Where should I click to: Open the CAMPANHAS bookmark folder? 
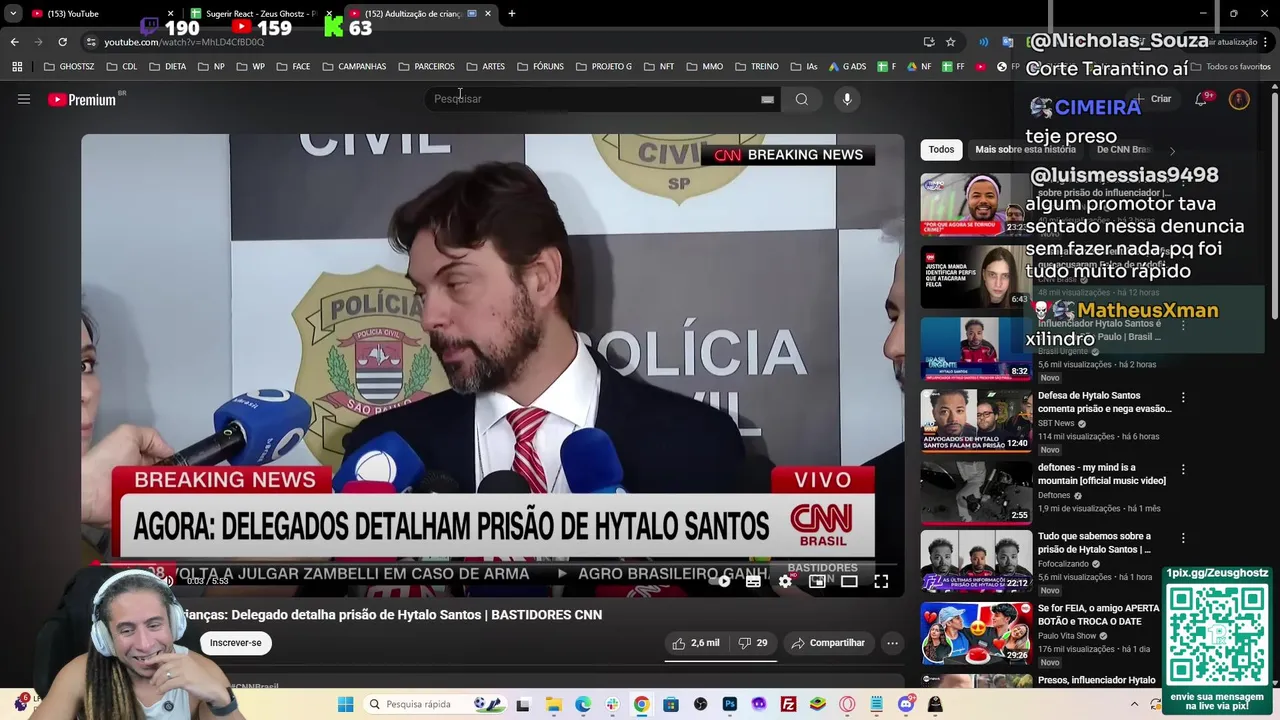[354, 67]
